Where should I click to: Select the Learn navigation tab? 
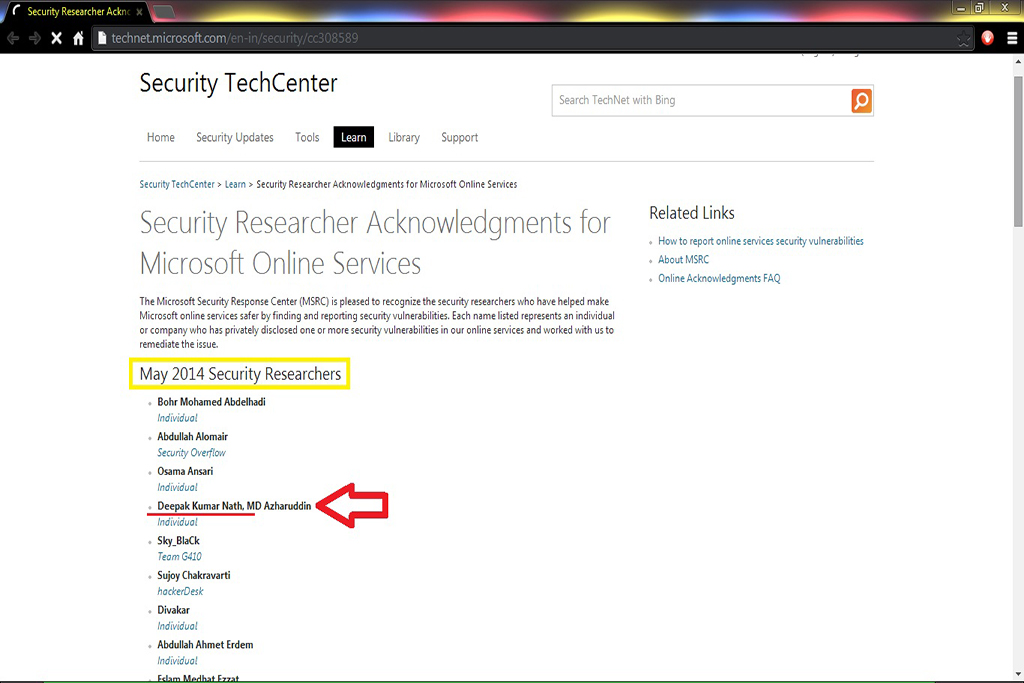tap(353, 137)
